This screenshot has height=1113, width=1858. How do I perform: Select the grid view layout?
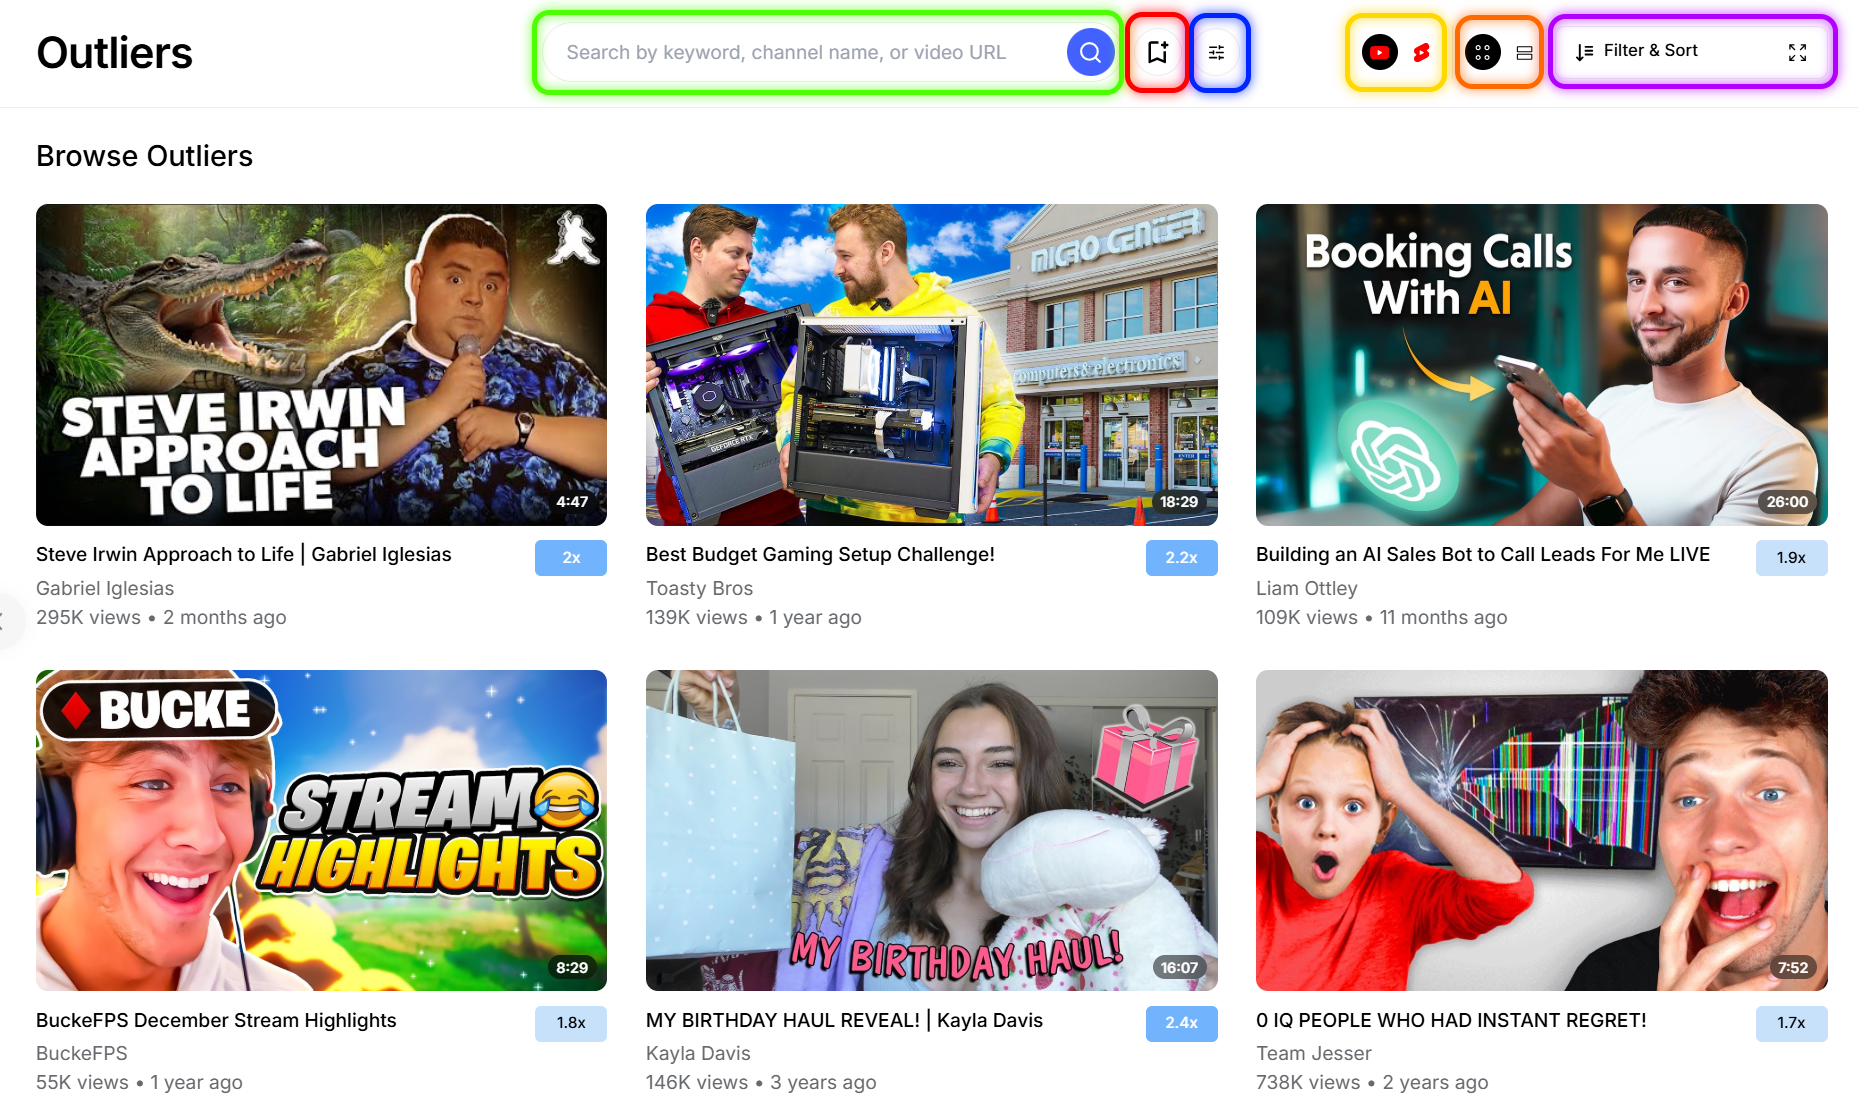click(1482, 52)
